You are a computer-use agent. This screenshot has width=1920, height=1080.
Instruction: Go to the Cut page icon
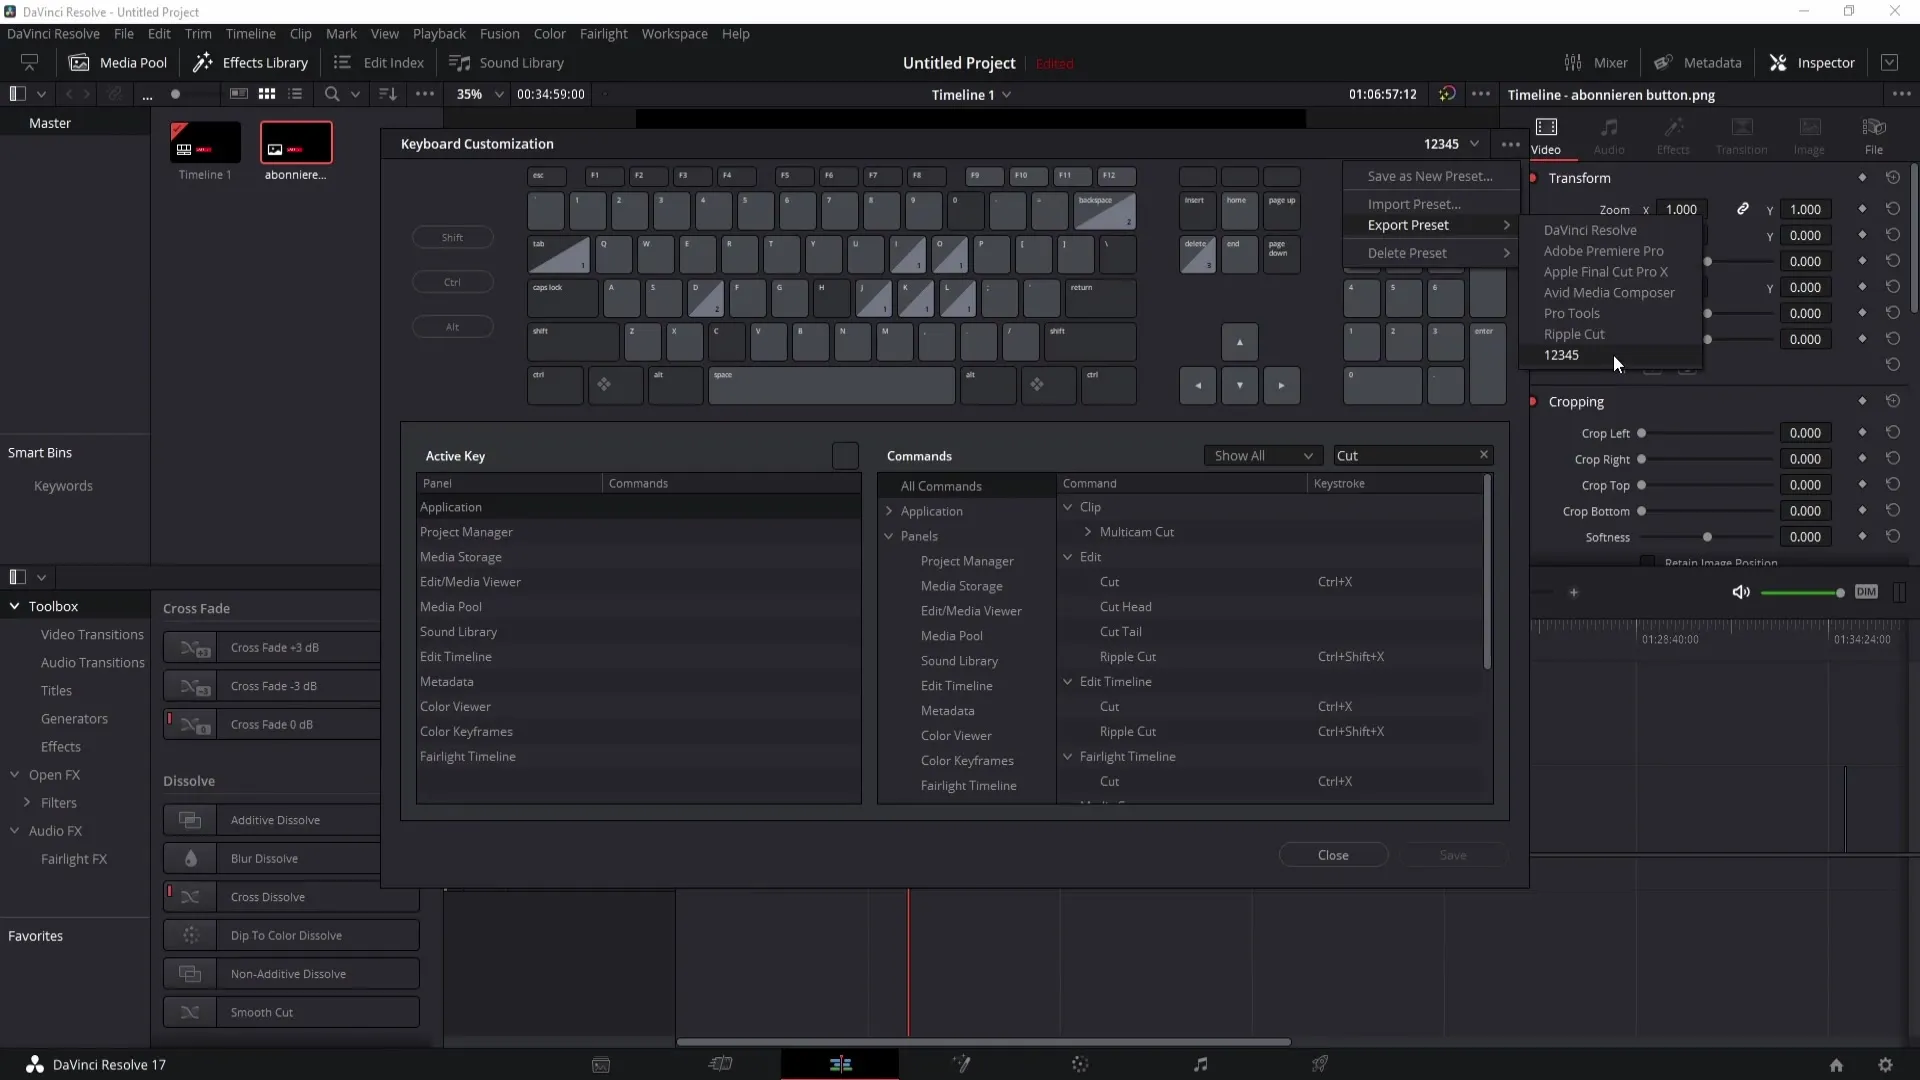click(720, 1065)
